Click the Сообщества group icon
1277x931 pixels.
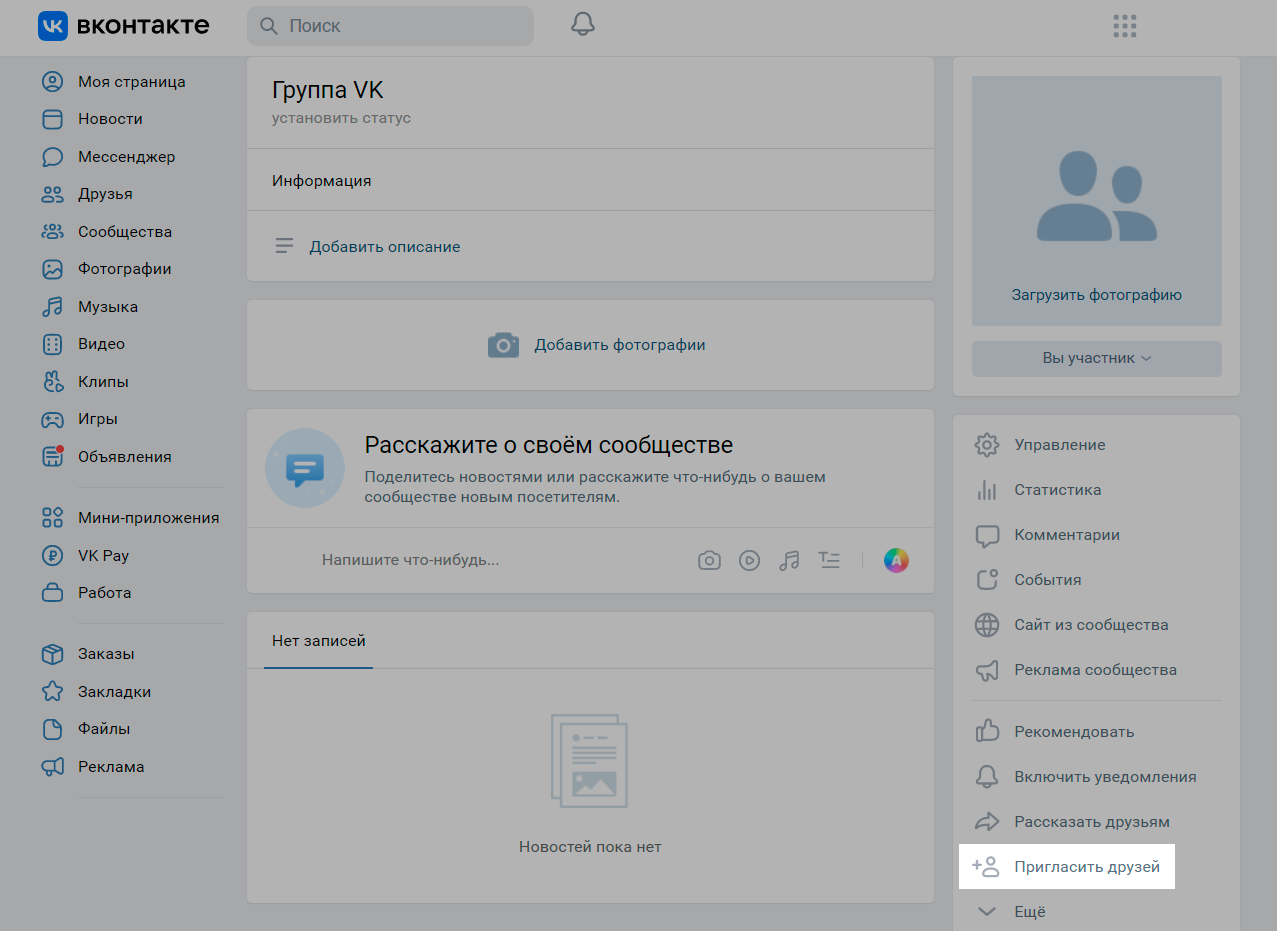click(x=52, y=232)
